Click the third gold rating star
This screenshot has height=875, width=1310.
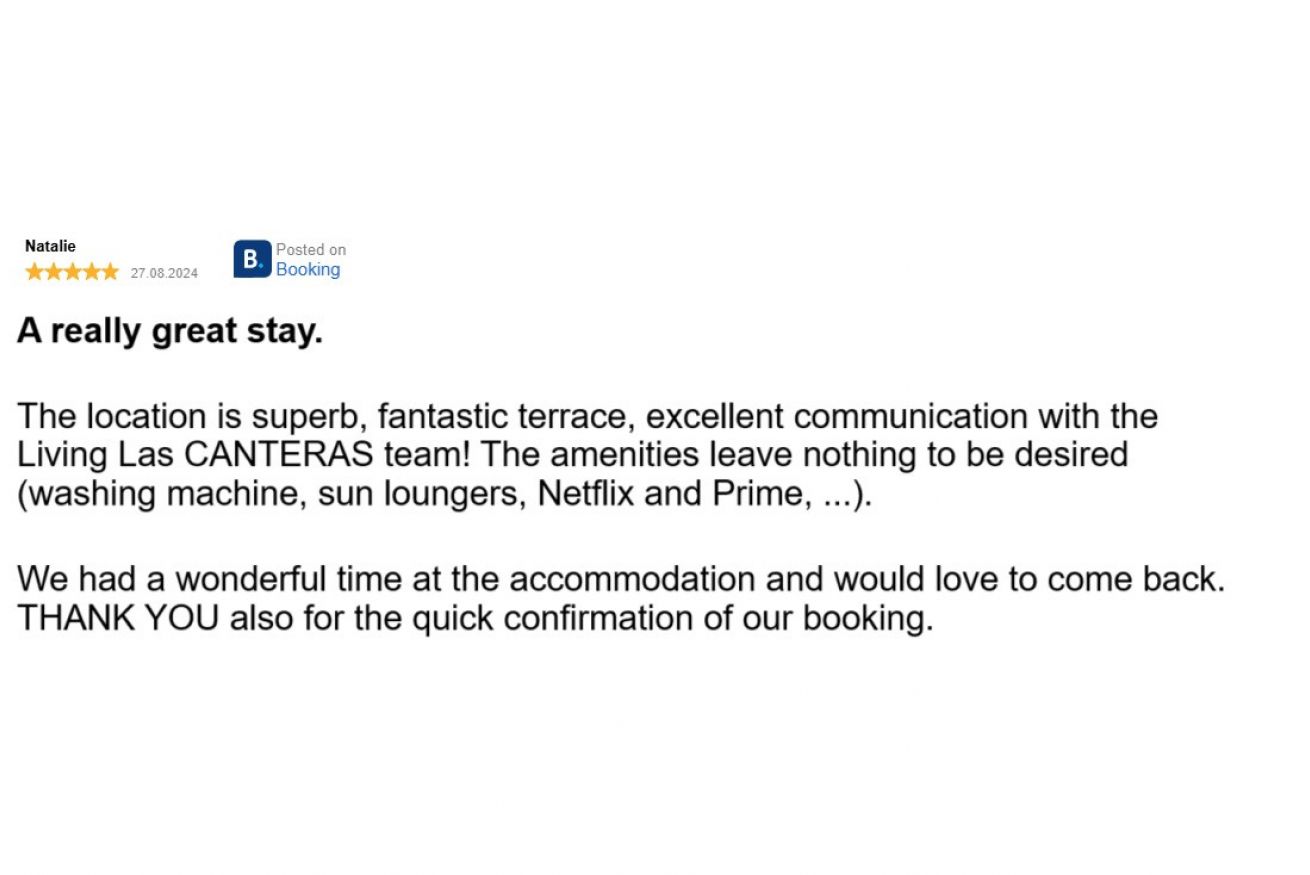click(x=72, y=272)
